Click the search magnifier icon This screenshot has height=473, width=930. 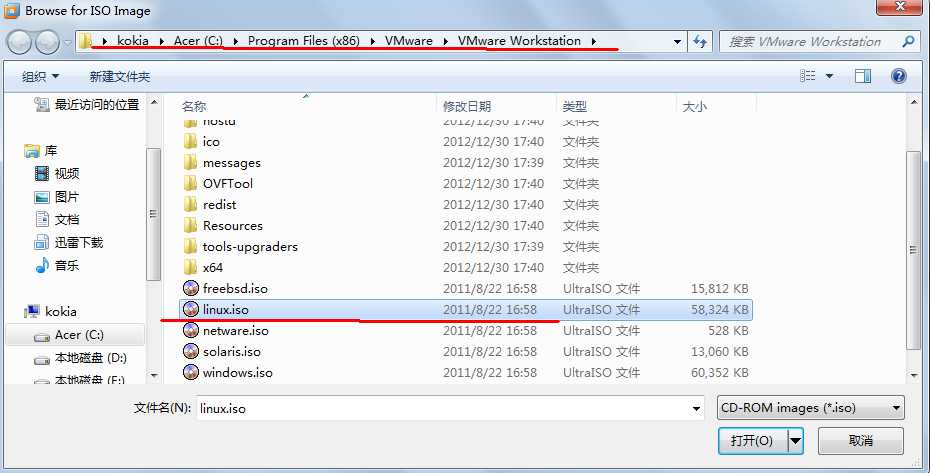tap(907, 42)
